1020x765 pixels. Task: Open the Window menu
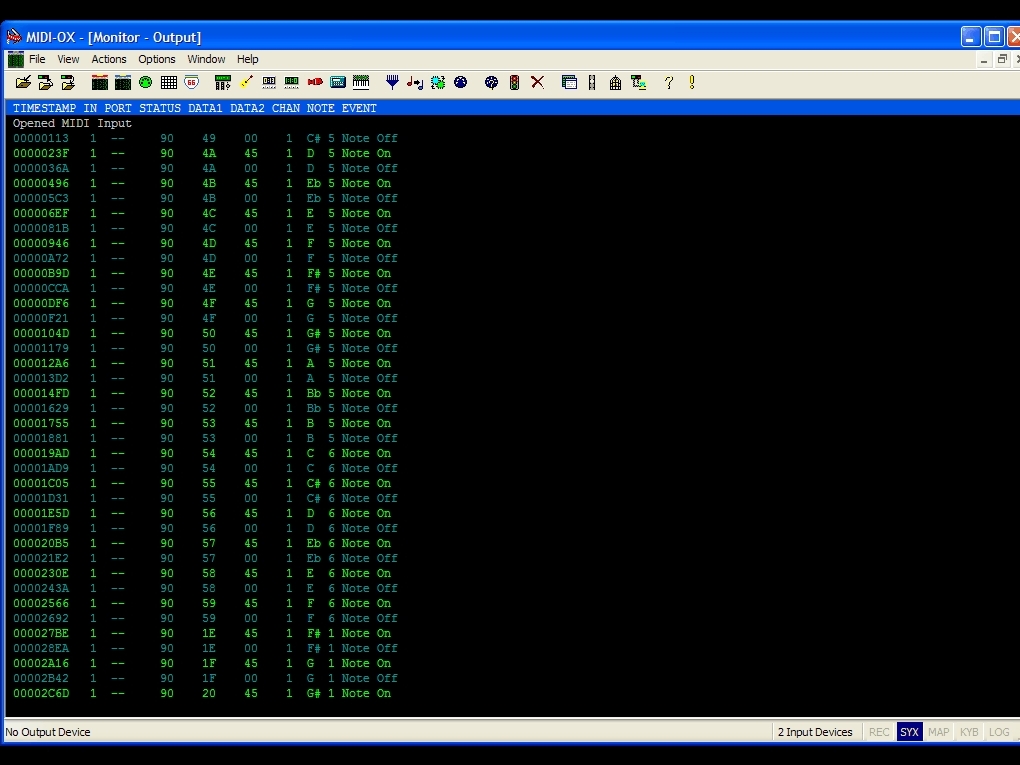pyautogui.click(x=206, y=59)
